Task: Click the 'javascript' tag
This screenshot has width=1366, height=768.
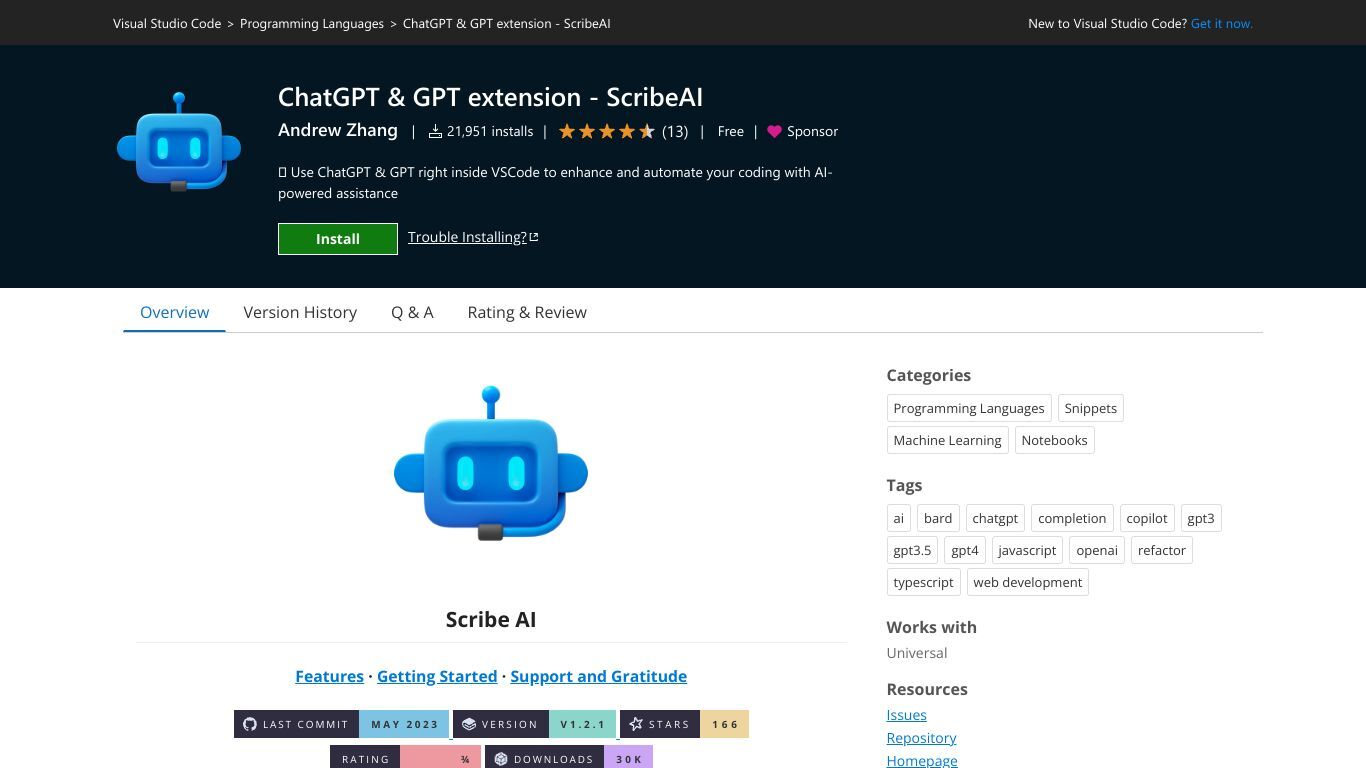Action: [x=1027, y=550]
